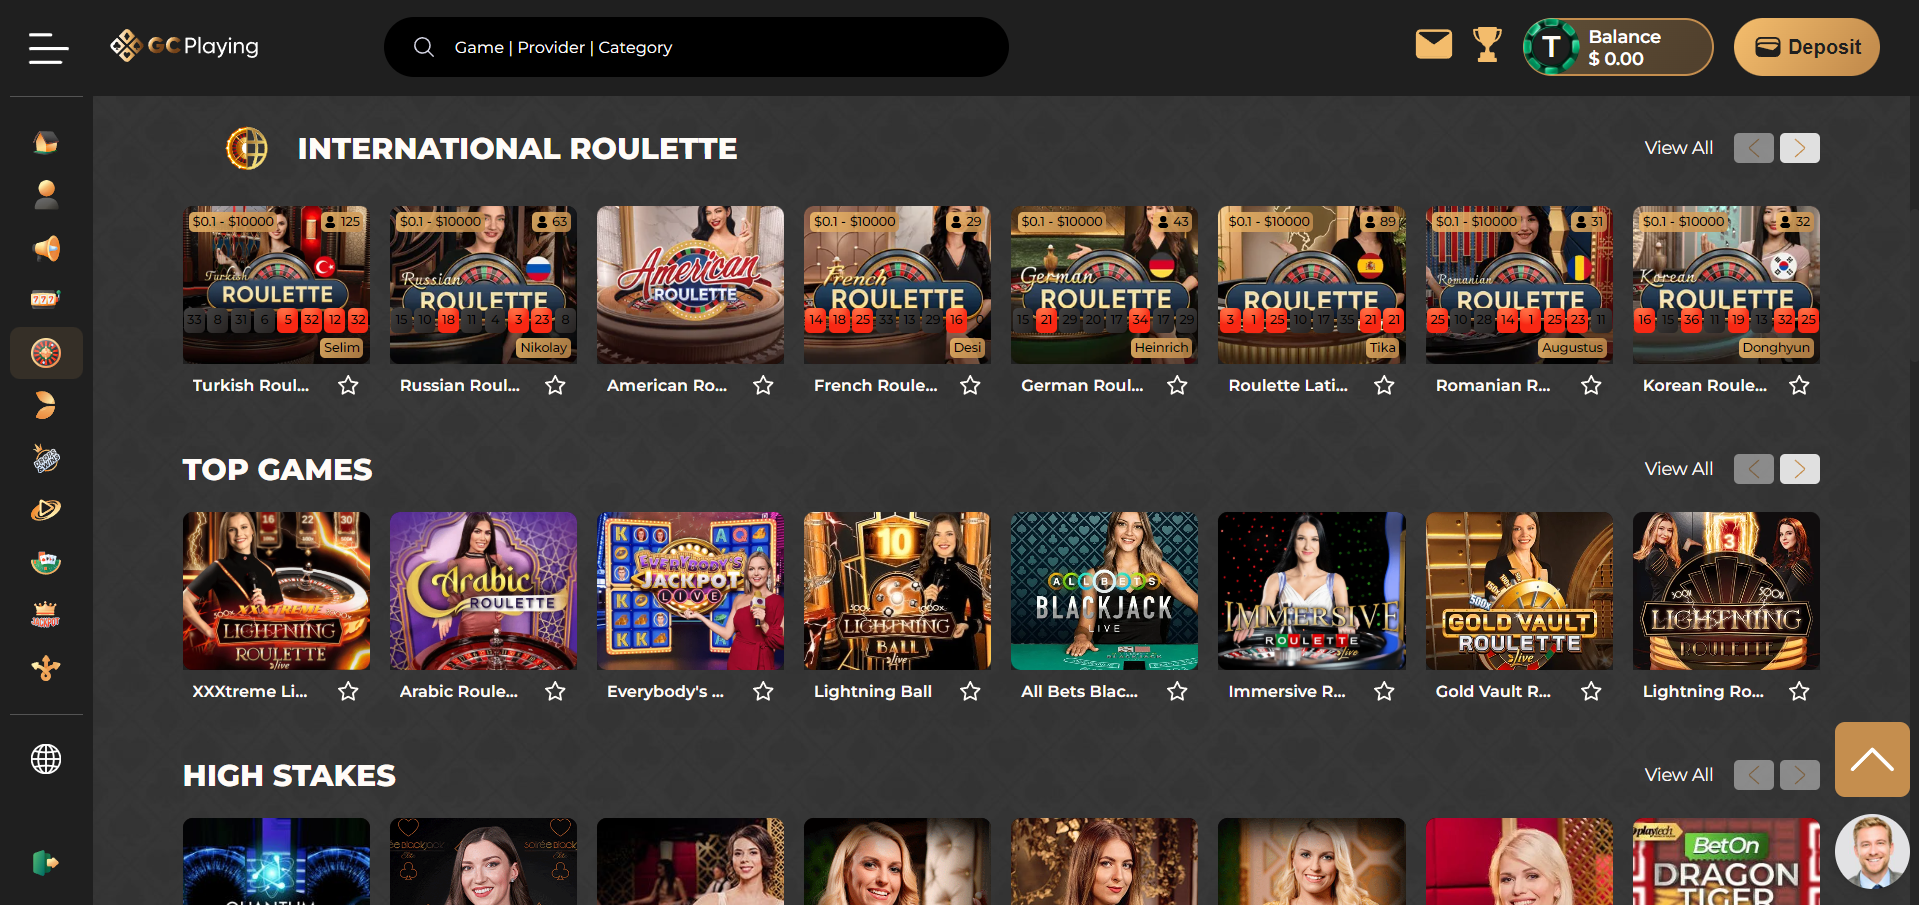Favorite XXXtreme Lightning Roulette with its star
Viewport: 1919px width, 905px height.
(x=348, y=691)
